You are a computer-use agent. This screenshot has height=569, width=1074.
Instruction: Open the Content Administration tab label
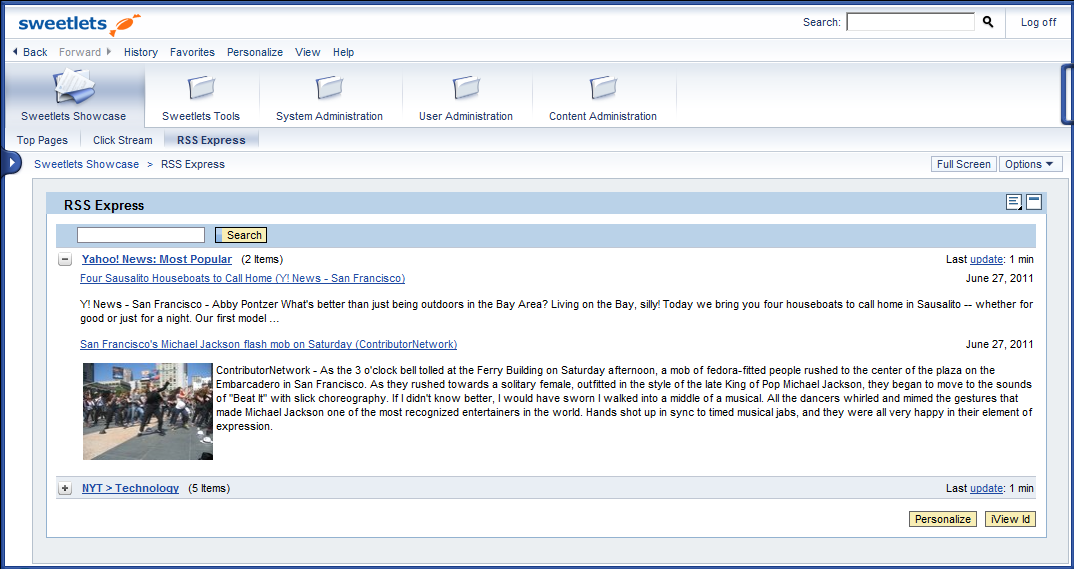click(603, 116)
